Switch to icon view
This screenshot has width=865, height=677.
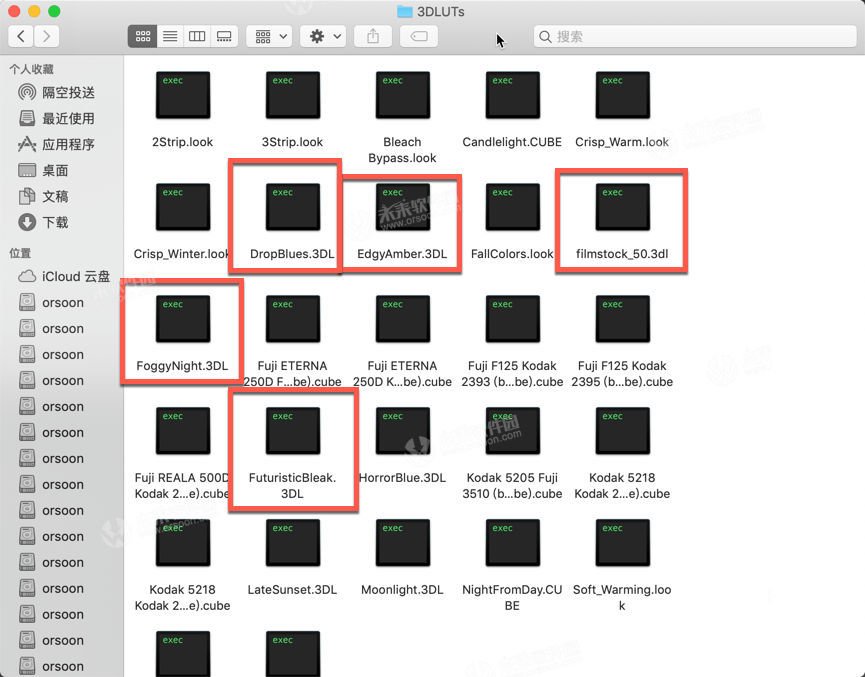point(143,36)
